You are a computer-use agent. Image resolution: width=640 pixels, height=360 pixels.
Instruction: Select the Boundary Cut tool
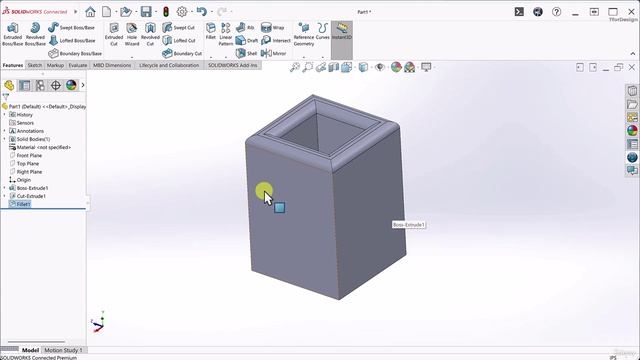click(182, 53)
